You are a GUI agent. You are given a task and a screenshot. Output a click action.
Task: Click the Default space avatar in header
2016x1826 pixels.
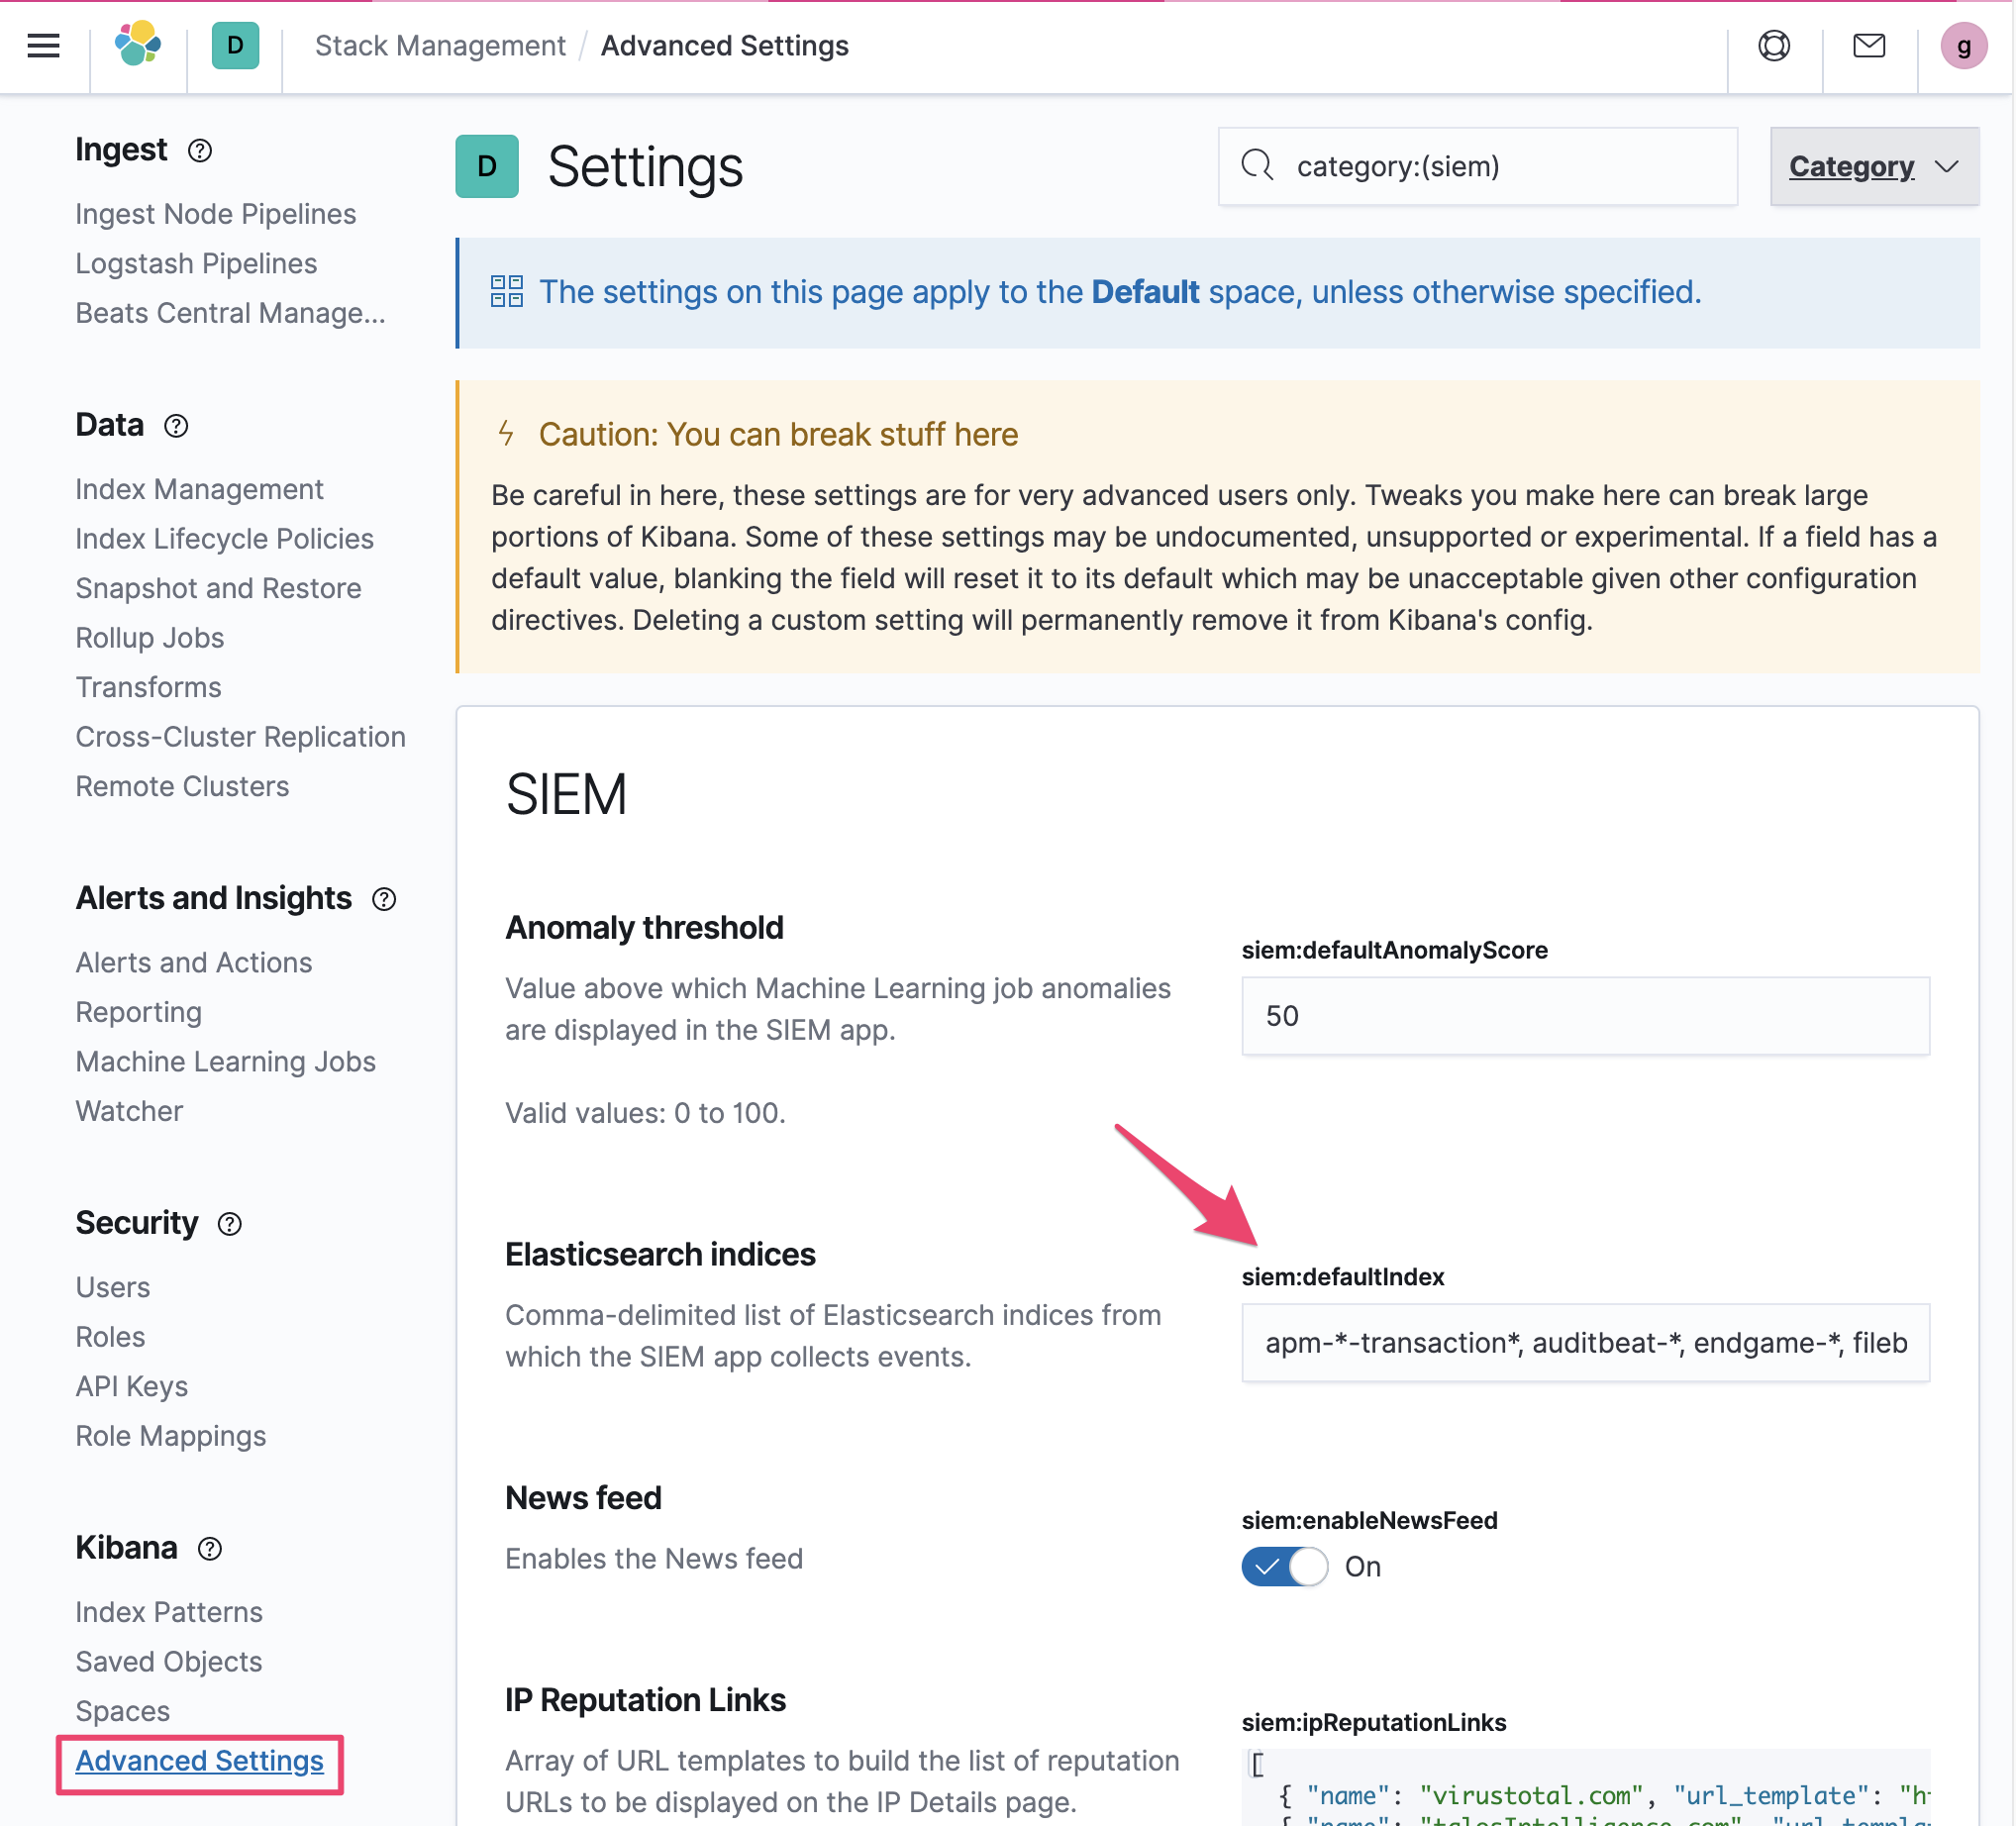tap(235, 46)
